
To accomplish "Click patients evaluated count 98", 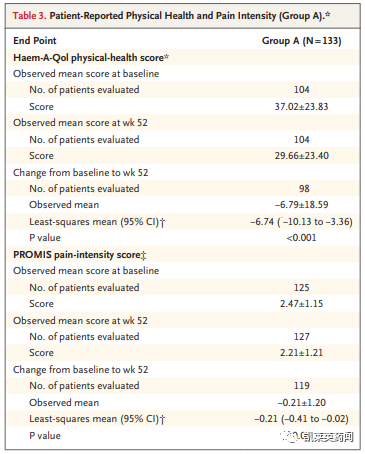I will (304, 189).
